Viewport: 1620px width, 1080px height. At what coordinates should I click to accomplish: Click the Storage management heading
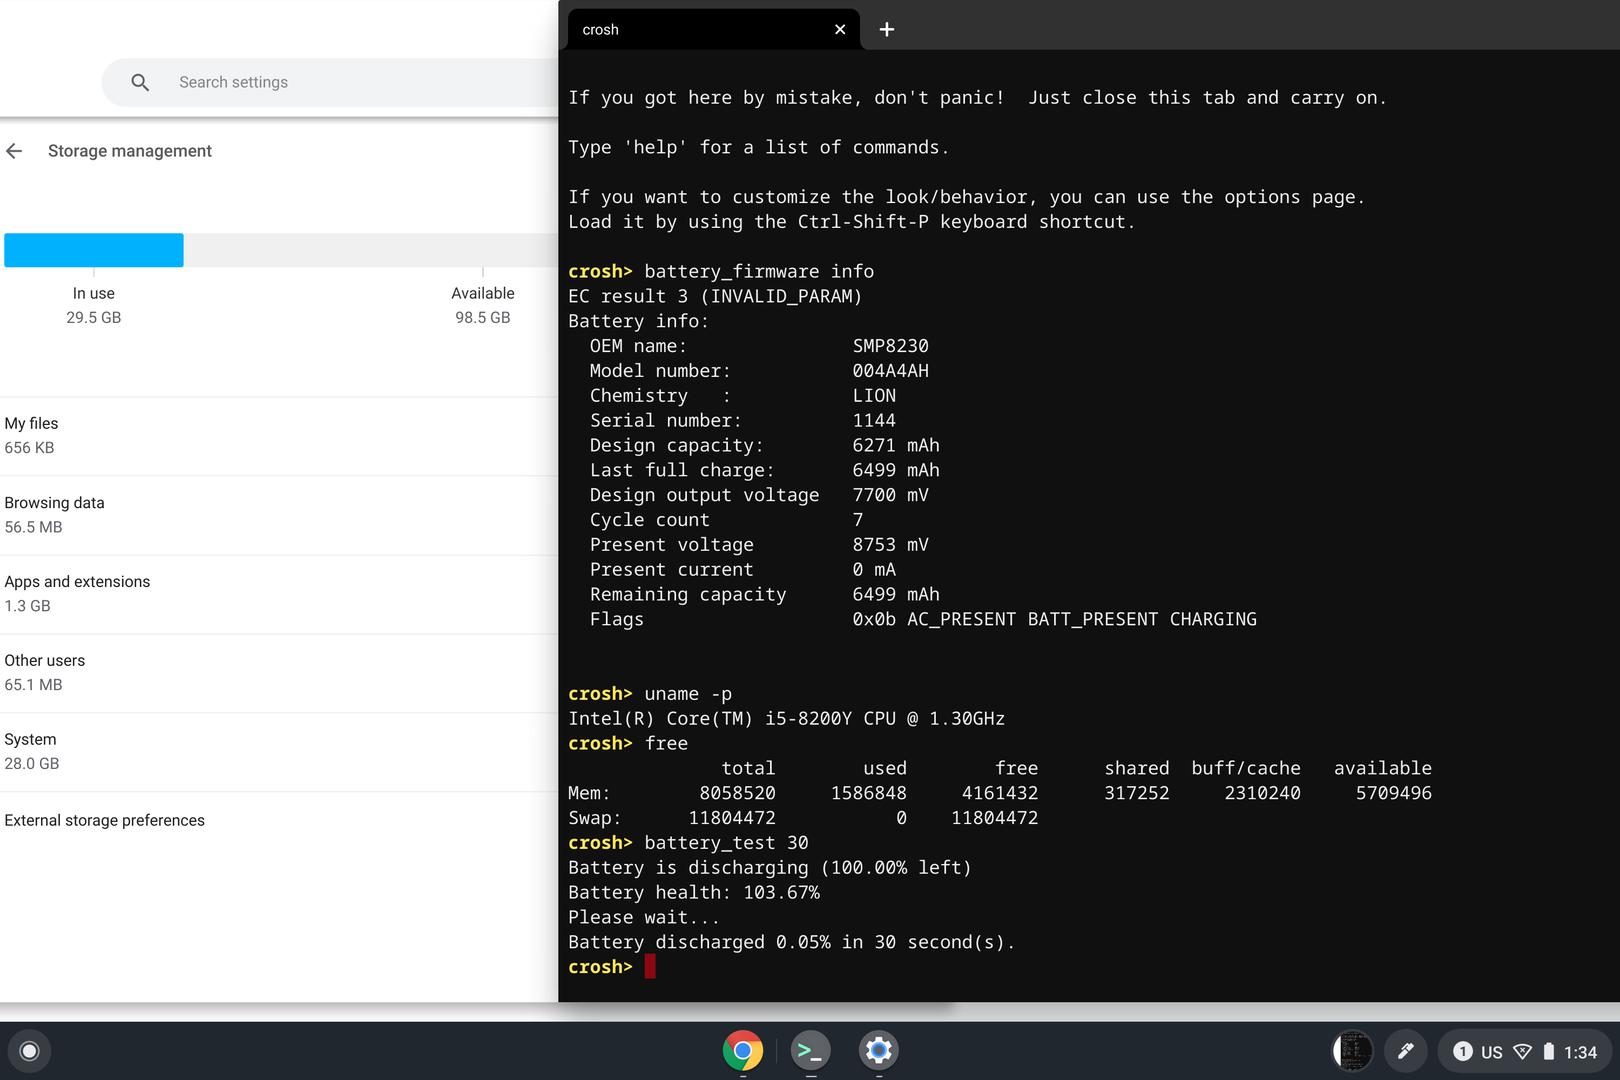point(130,151)
